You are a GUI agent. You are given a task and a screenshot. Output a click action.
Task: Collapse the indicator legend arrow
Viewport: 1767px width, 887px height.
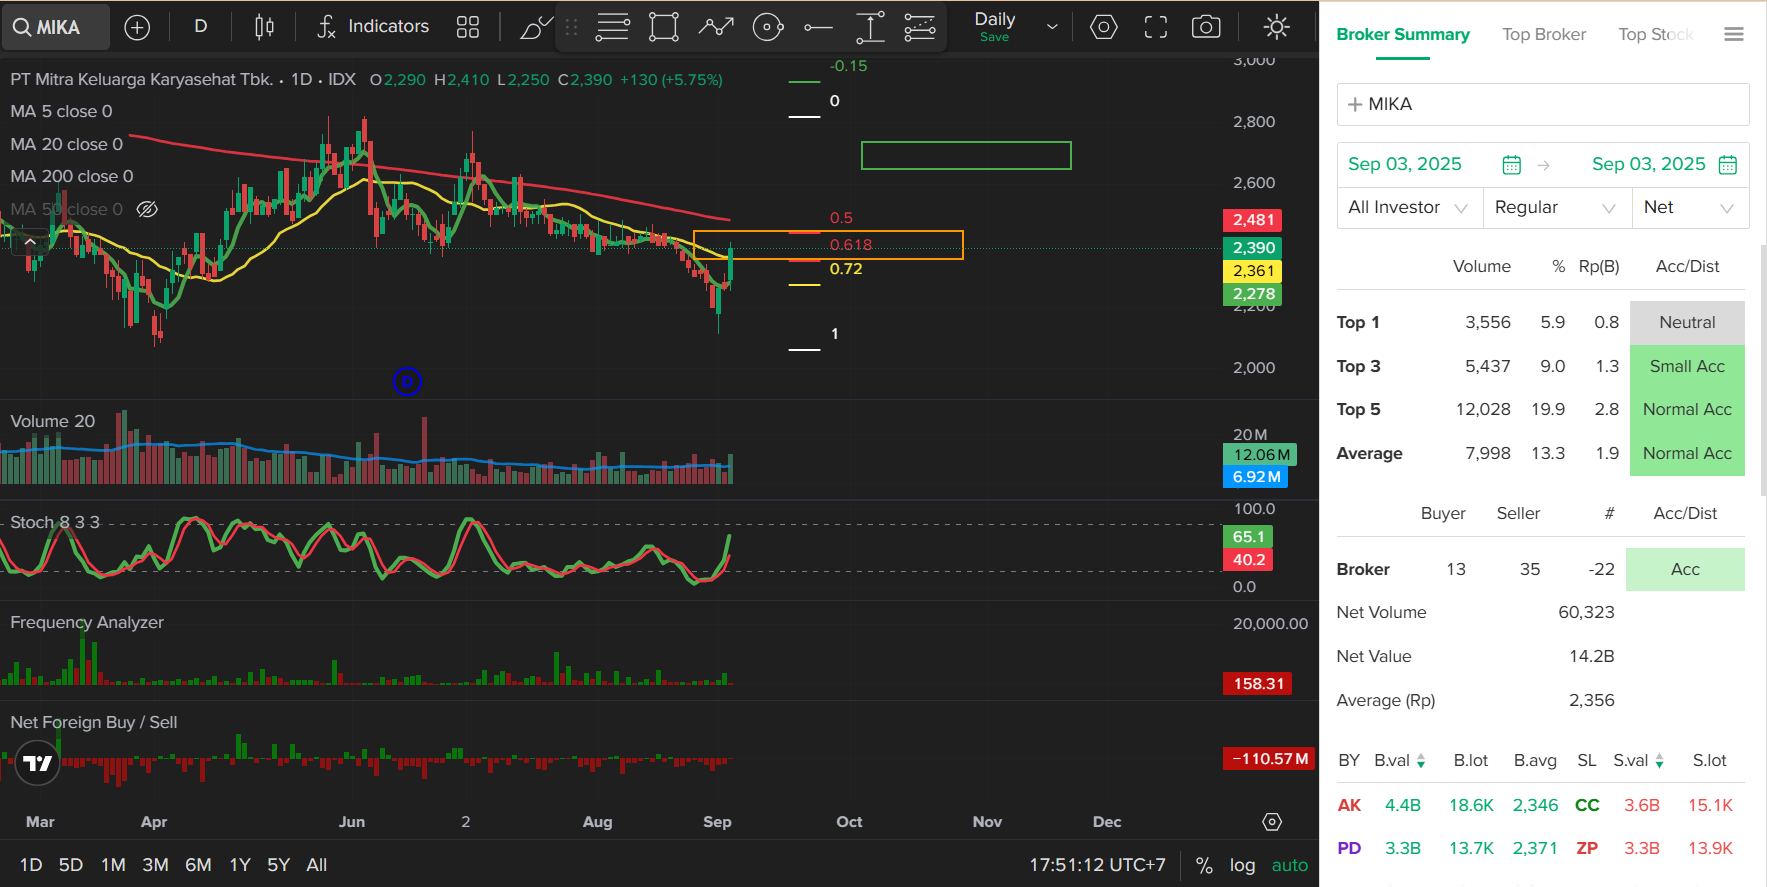(30, 242)
